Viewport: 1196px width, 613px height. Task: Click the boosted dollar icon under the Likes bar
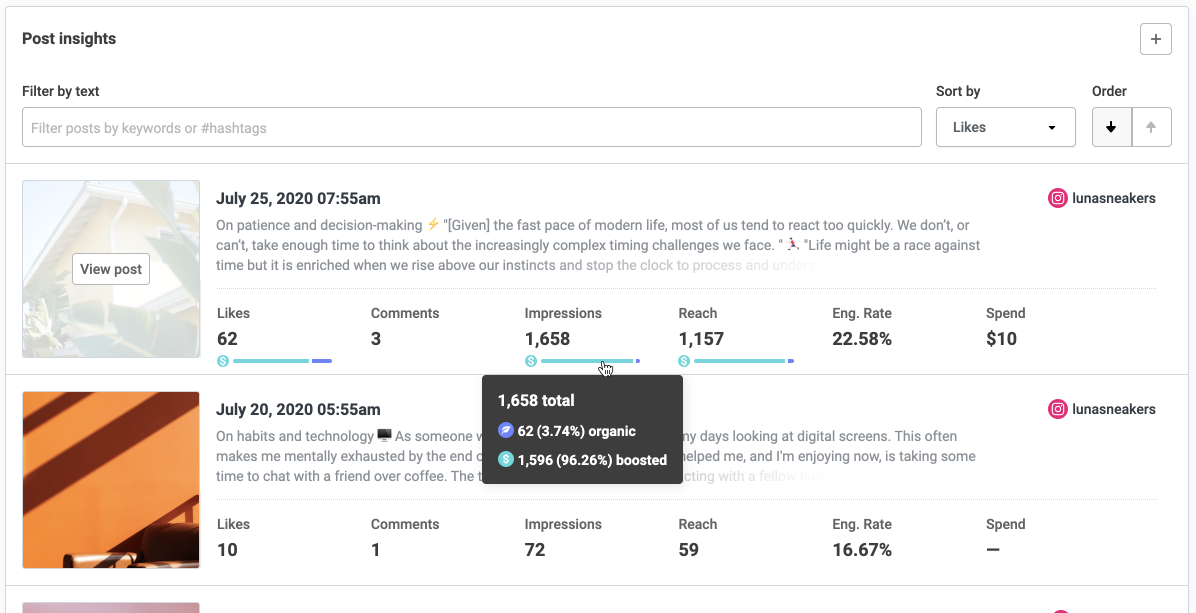tap(222, 360)
